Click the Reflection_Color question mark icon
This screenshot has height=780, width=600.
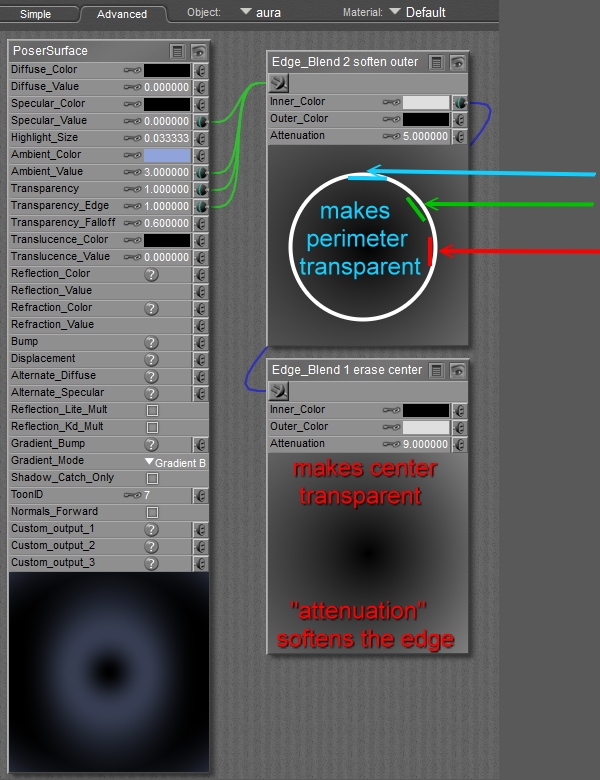[152, 275]
